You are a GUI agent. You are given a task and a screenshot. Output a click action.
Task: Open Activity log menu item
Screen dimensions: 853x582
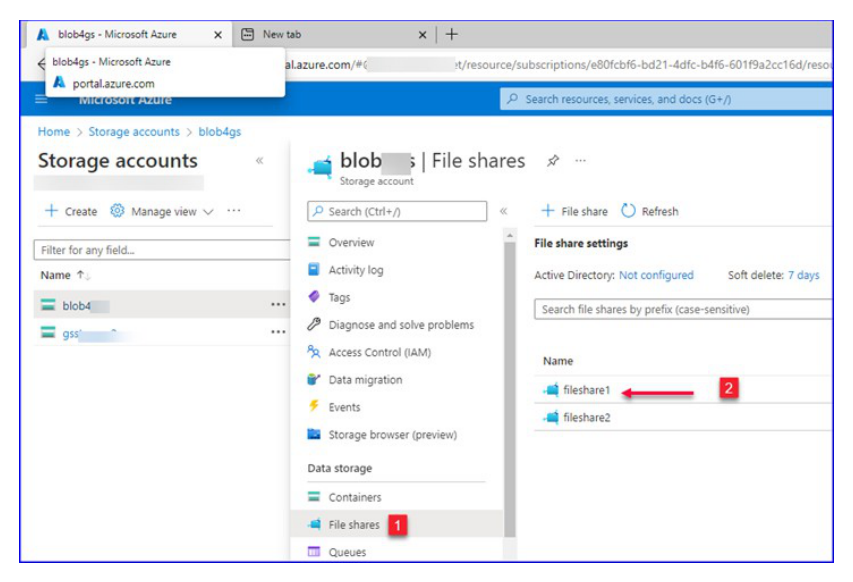click(356, 270)
